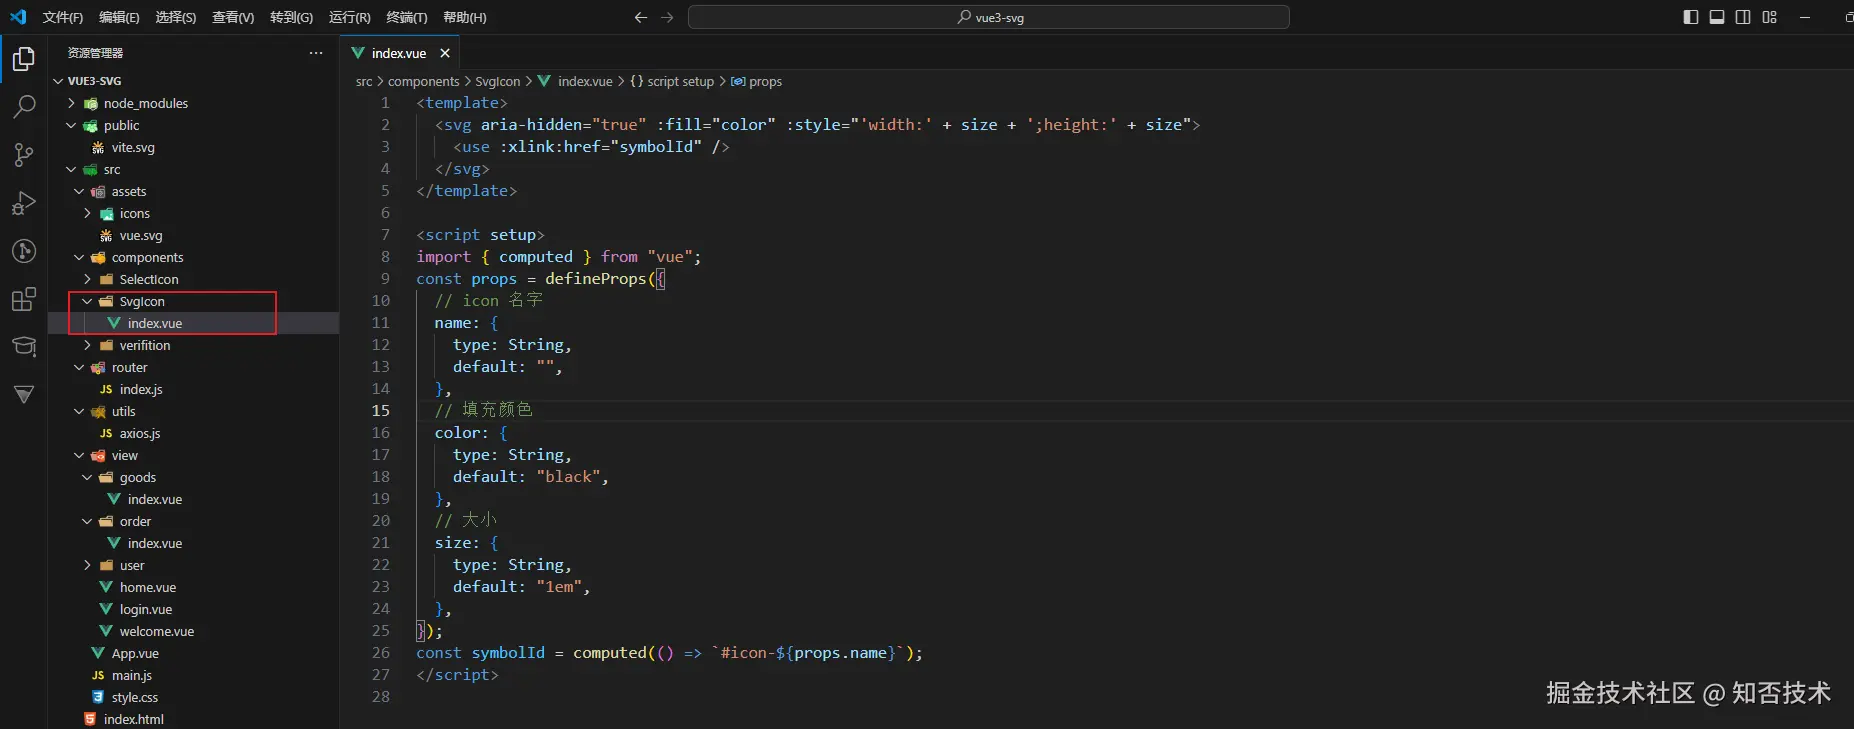The width and height of the screenshot is (1854, 729).
Task: Toggle the primary side bar layout icon
Action: coord(1691,17)
